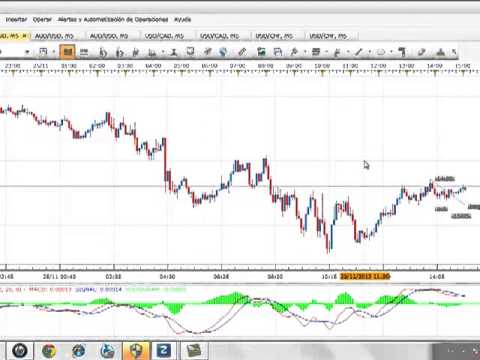Click the orange highlighted date label on time axis
The height and width of the screenshot is (360, 480).
click(365, 276)
